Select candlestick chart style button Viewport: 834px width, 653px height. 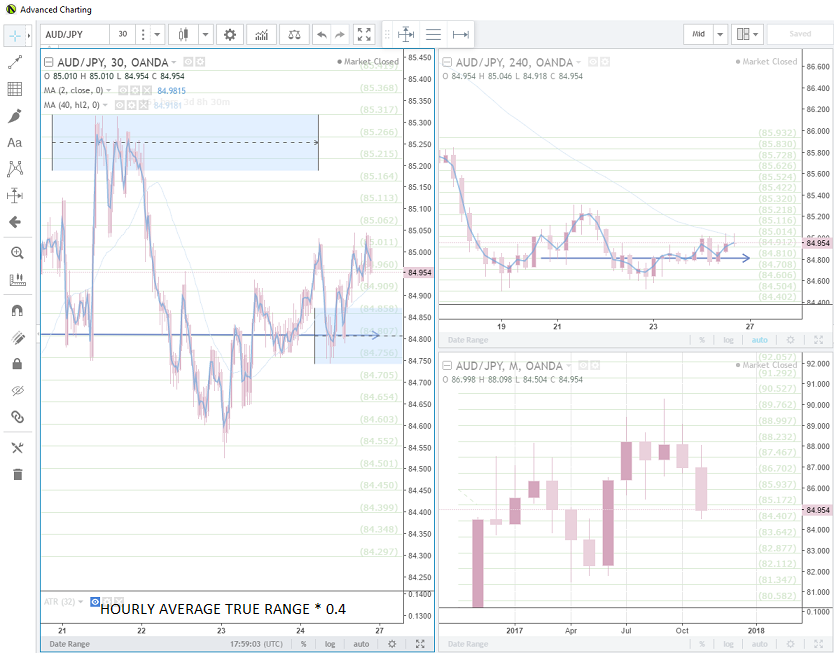(x=184, y=35)
